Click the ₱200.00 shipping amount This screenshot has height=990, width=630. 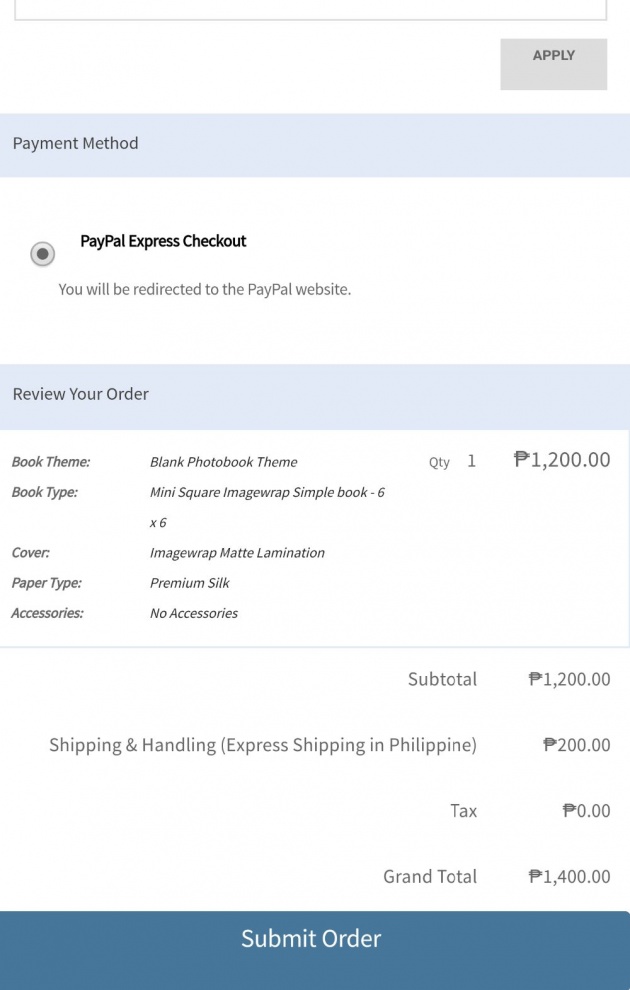point(576,745)
